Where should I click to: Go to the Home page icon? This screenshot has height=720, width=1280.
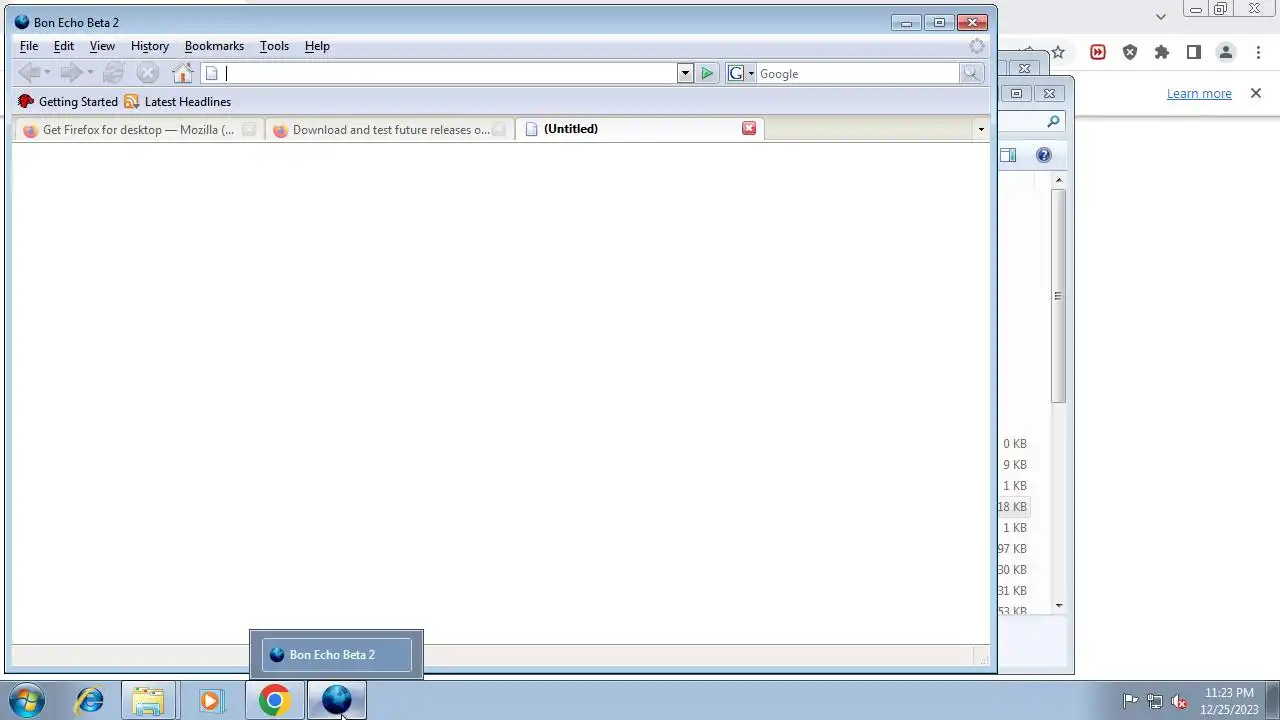182,73
